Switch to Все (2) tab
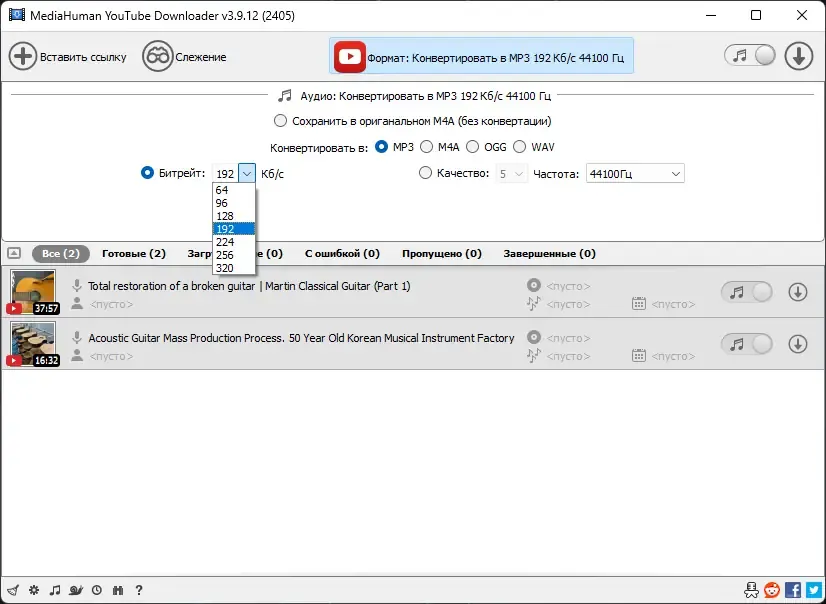 click(x=61, y=254)
